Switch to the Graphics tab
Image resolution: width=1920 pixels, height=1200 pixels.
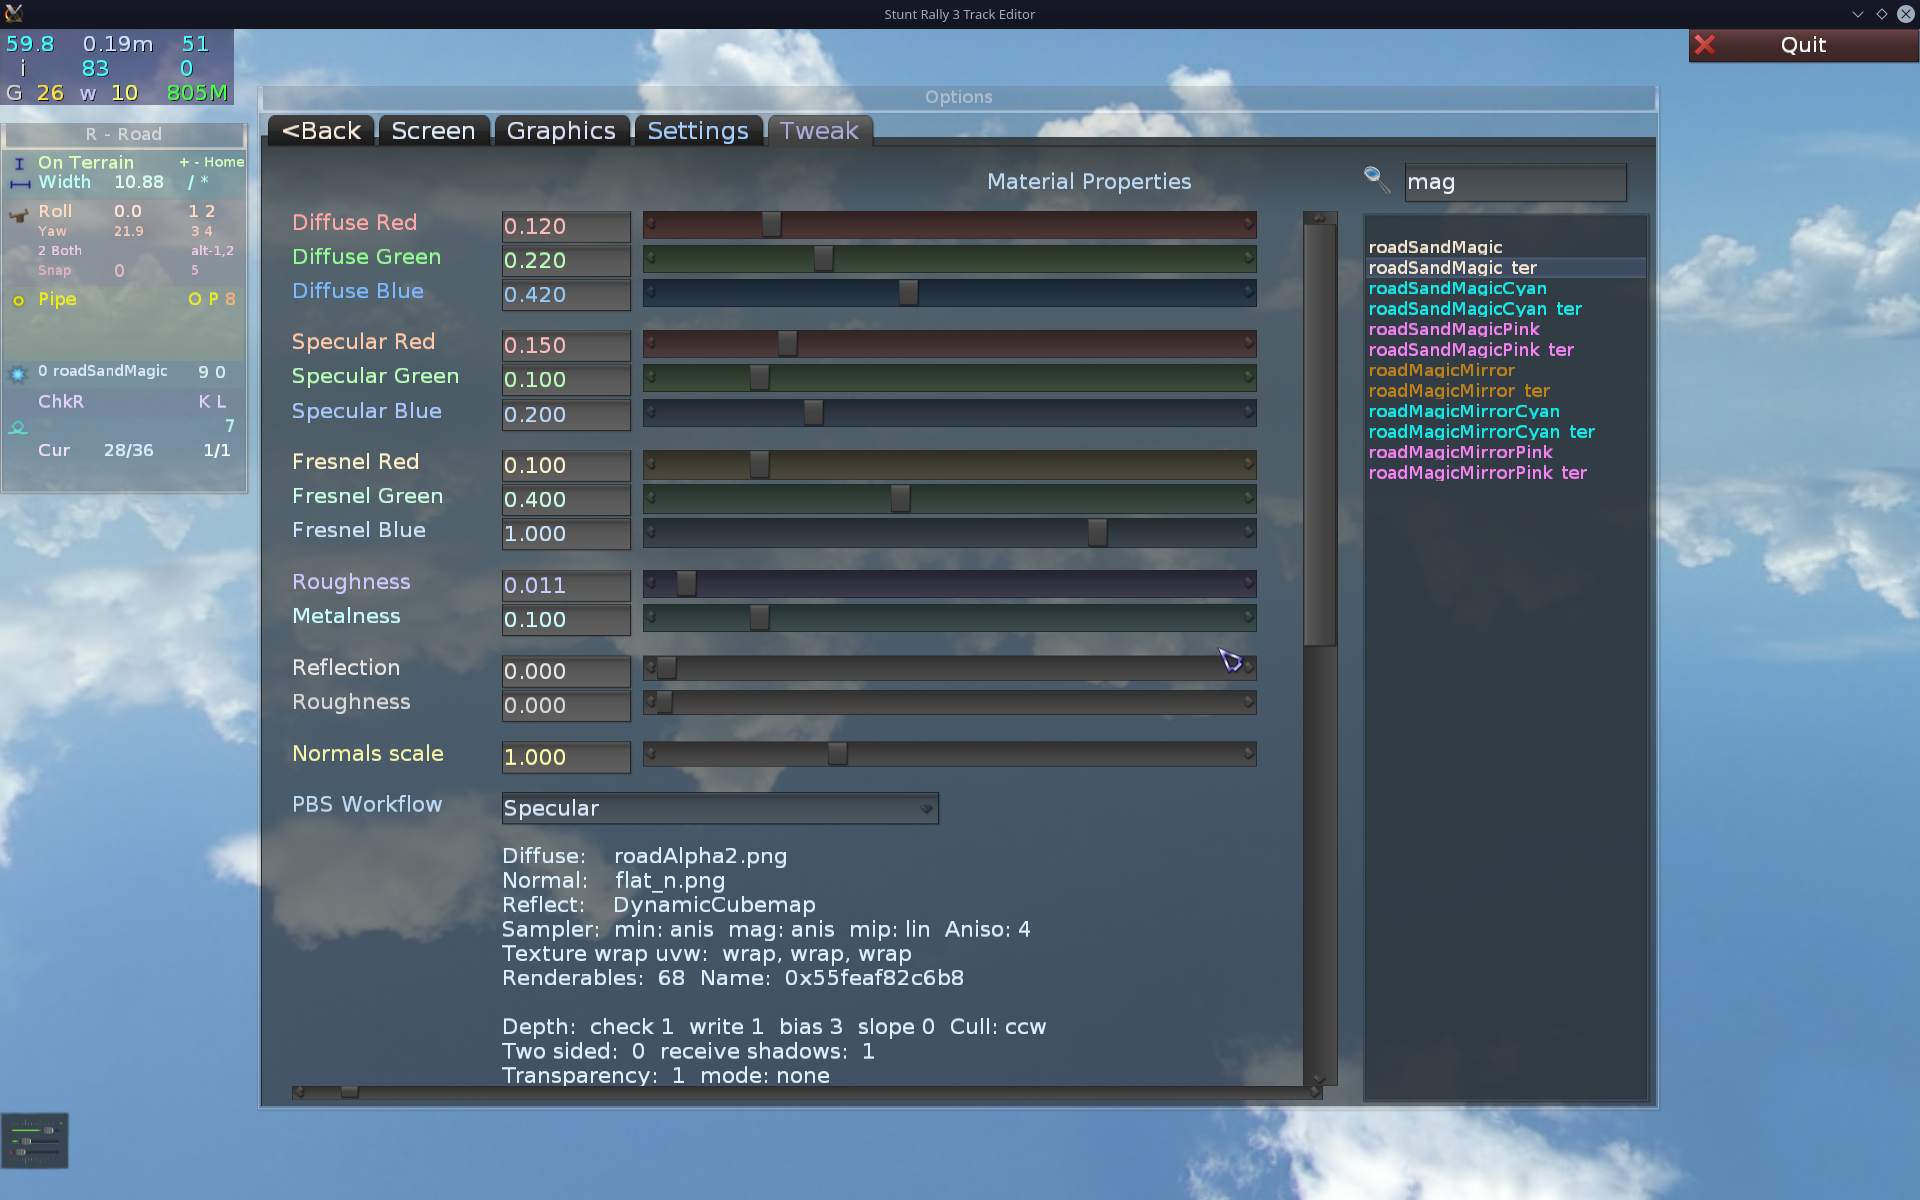(561, 131)
